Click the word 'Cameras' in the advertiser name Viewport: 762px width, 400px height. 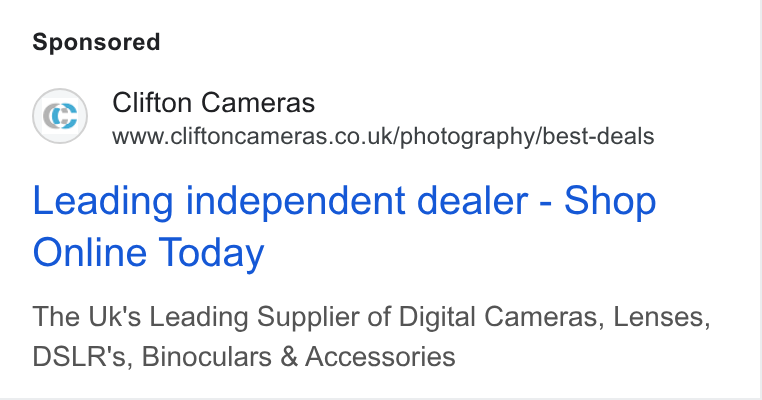tap(258, 103)
